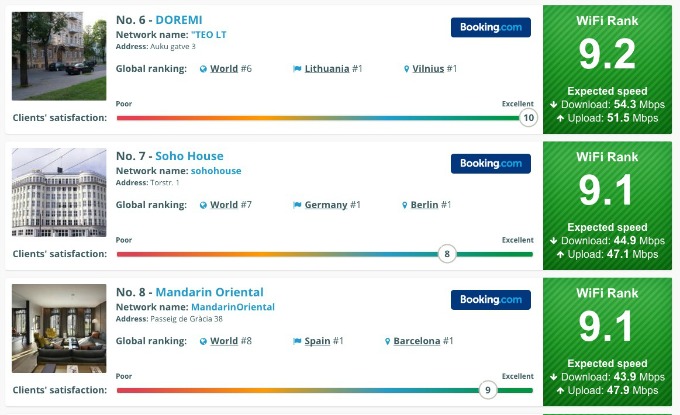
Task: Click download arrow icon beside 43.9 Mbps
Action: (x=553, y=377)
